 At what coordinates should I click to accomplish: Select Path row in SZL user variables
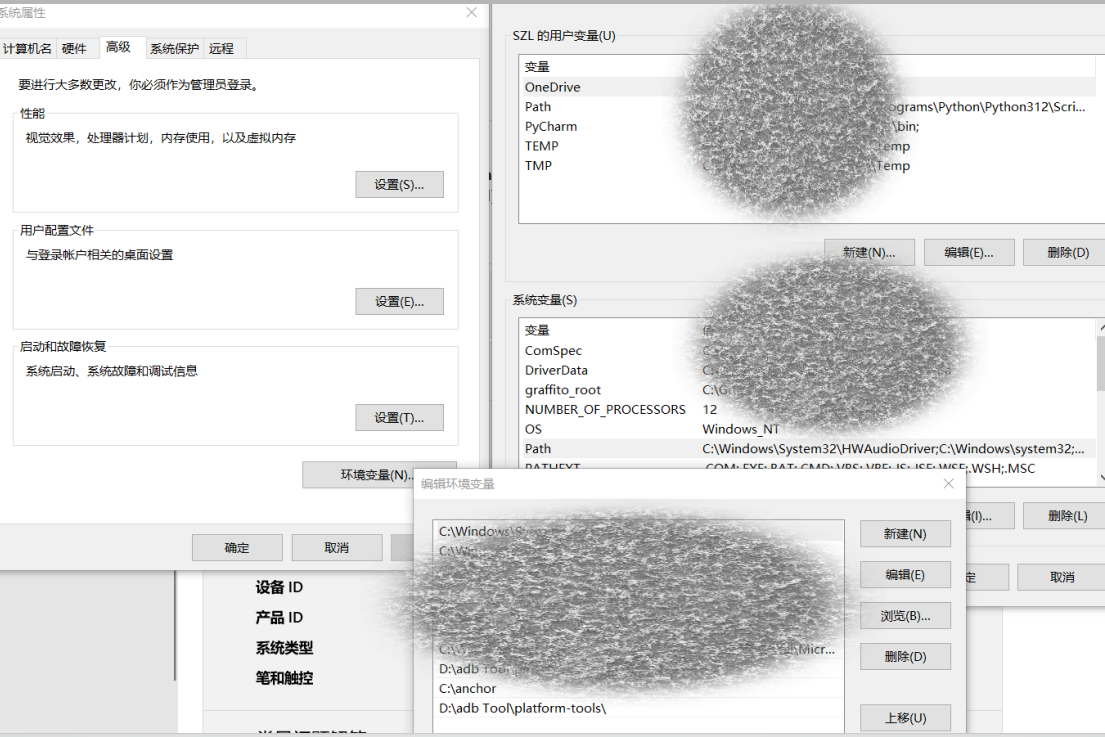click(810, 106)
